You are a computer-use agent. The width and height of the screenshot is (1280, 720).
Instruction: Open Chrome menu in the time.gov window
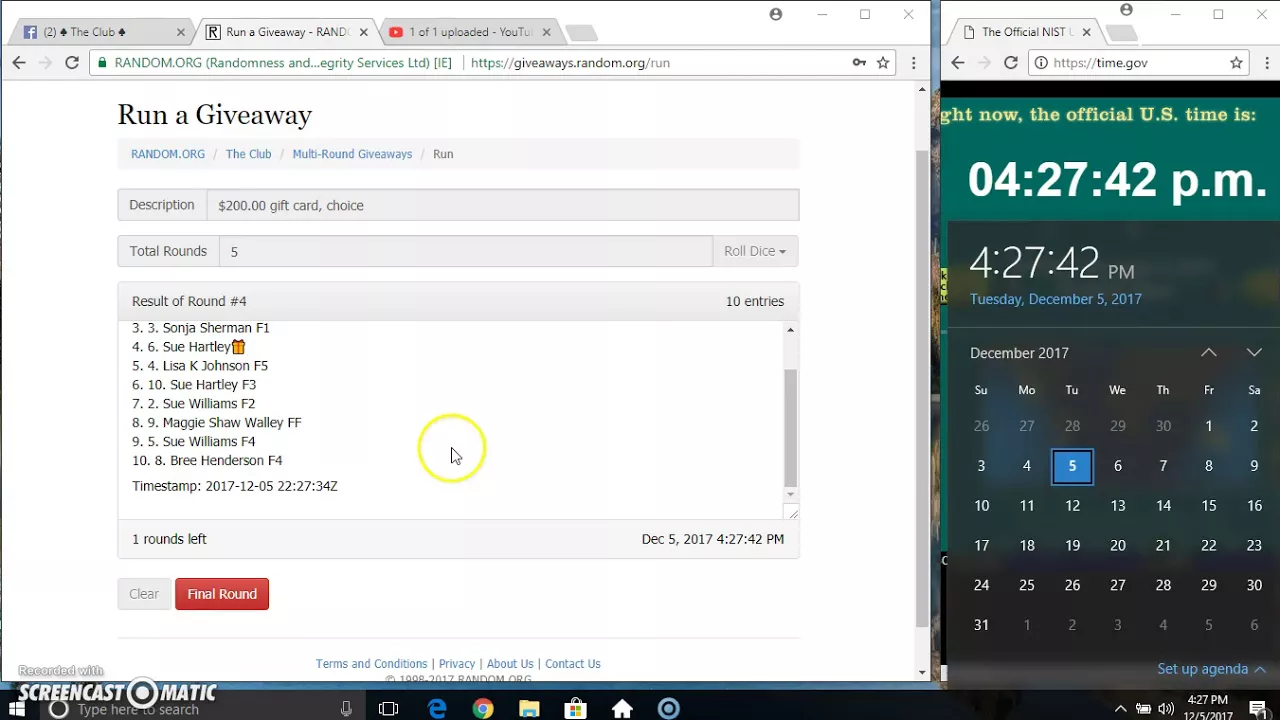tap(1266, 62)
